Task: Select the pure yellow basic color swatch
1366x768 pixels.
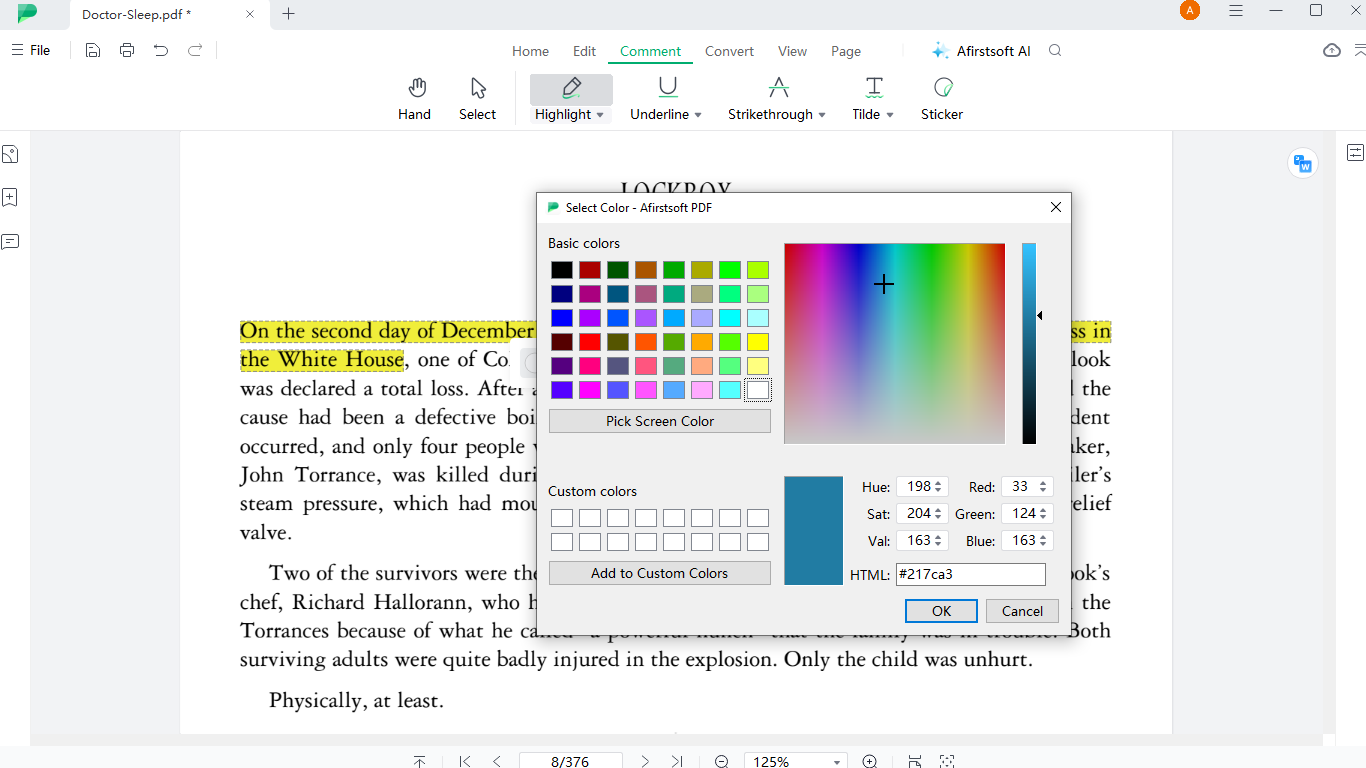Action: pos(758,342)
